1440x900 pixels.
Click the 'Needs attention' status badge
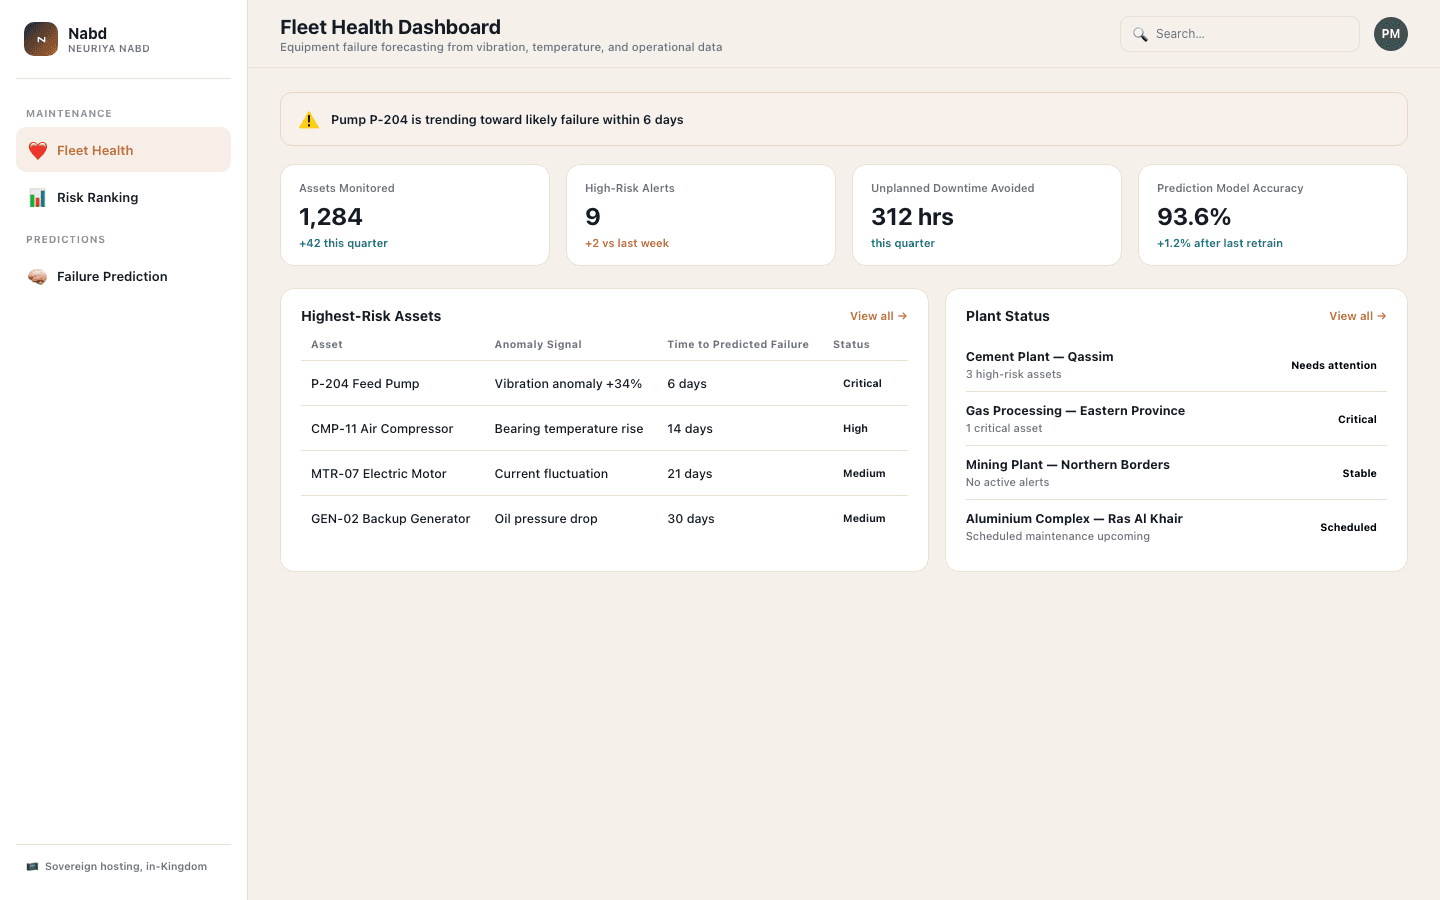point(1334,365)
